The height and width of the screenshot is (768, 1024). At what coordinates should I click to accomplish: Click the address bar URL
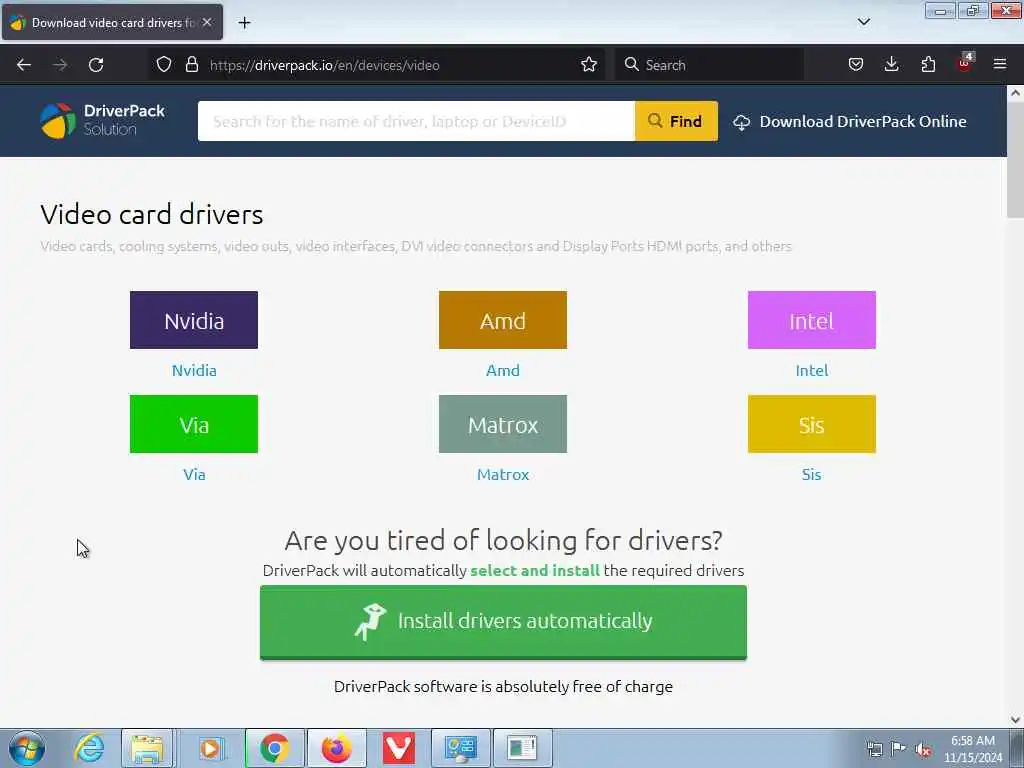pos(325,65)
